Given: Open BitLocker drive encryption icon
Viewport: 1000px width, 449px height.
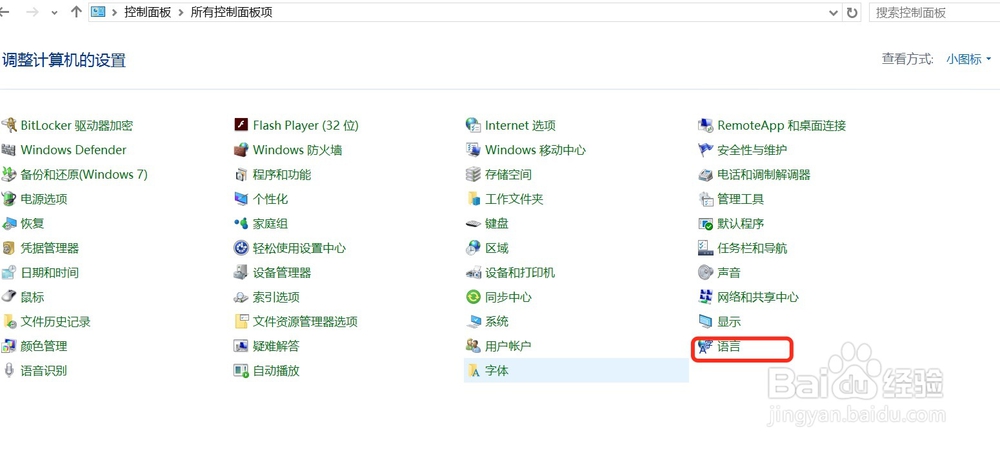Looking at the screenshot, I should [8, 125].
